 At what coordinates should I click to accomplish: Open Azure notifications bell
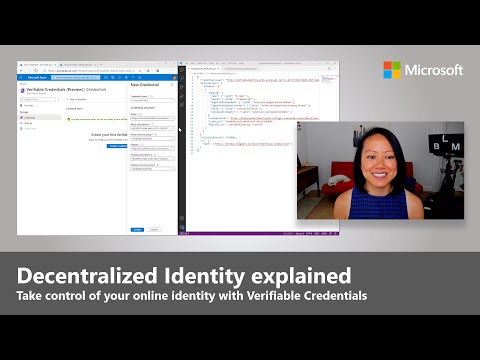tap(119, 77)
